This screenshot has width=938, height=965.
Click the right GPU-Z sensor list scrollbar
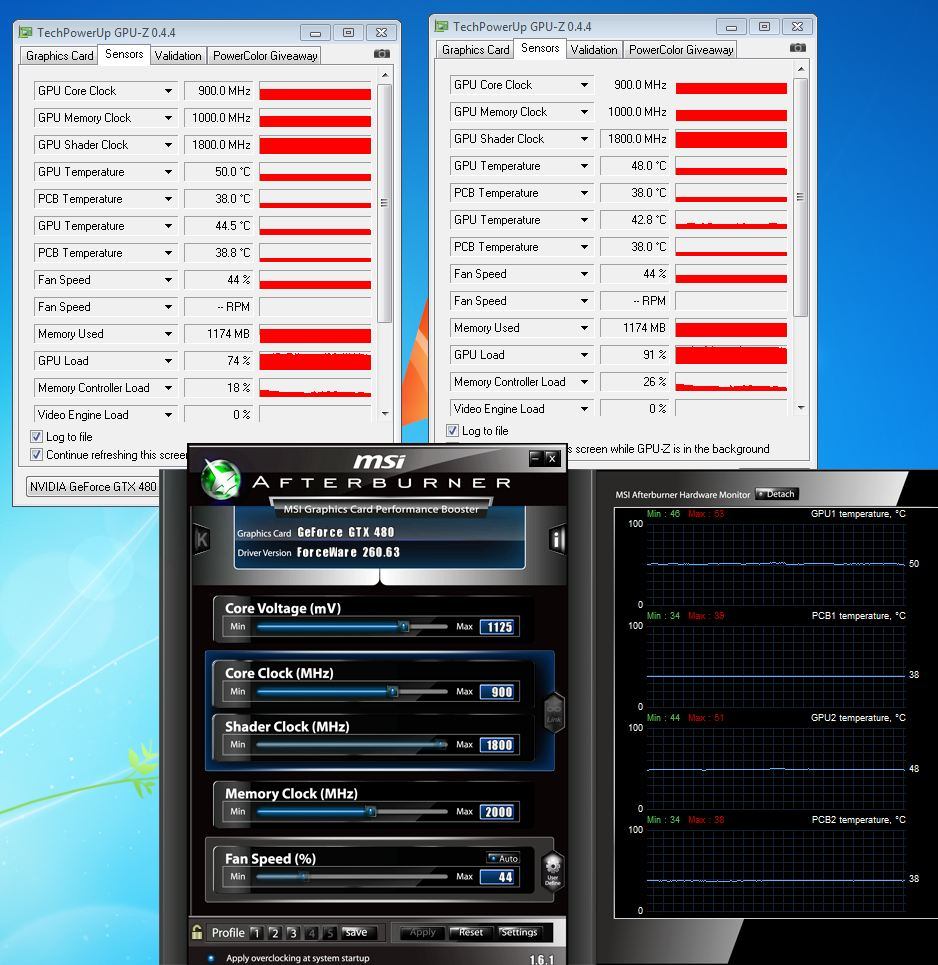pyautogui.click(x=800, y=197)
